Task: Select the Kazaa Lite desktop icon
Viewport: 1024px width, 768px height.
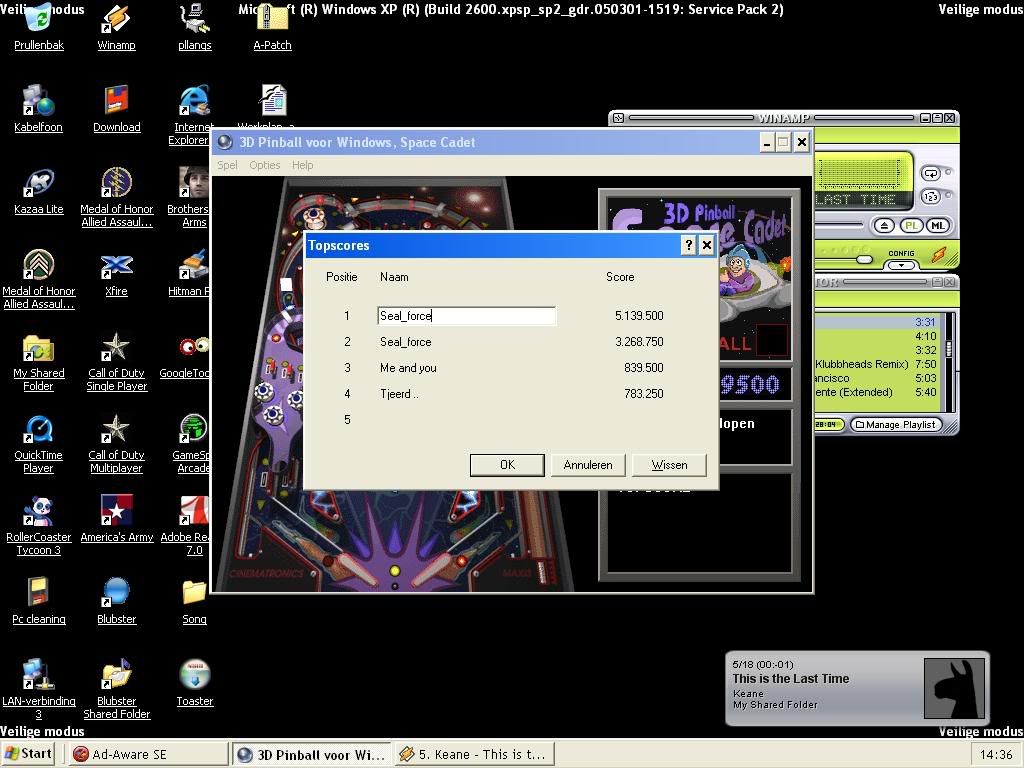Action: pyautogui.click(x=39, y=183)
